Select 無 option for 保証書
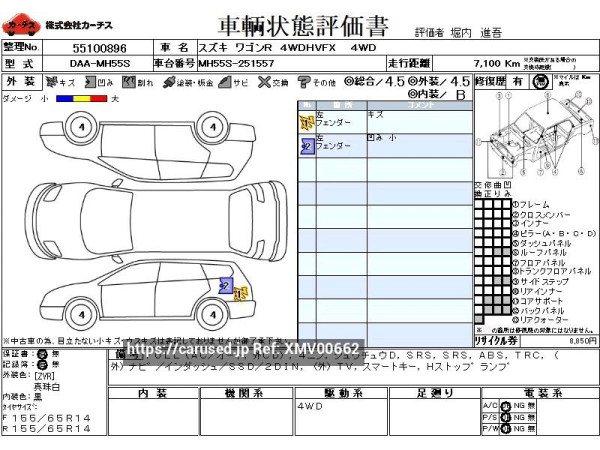Image resolution: width=600 pixels, height=450 pixels. (x=55, y=354)
